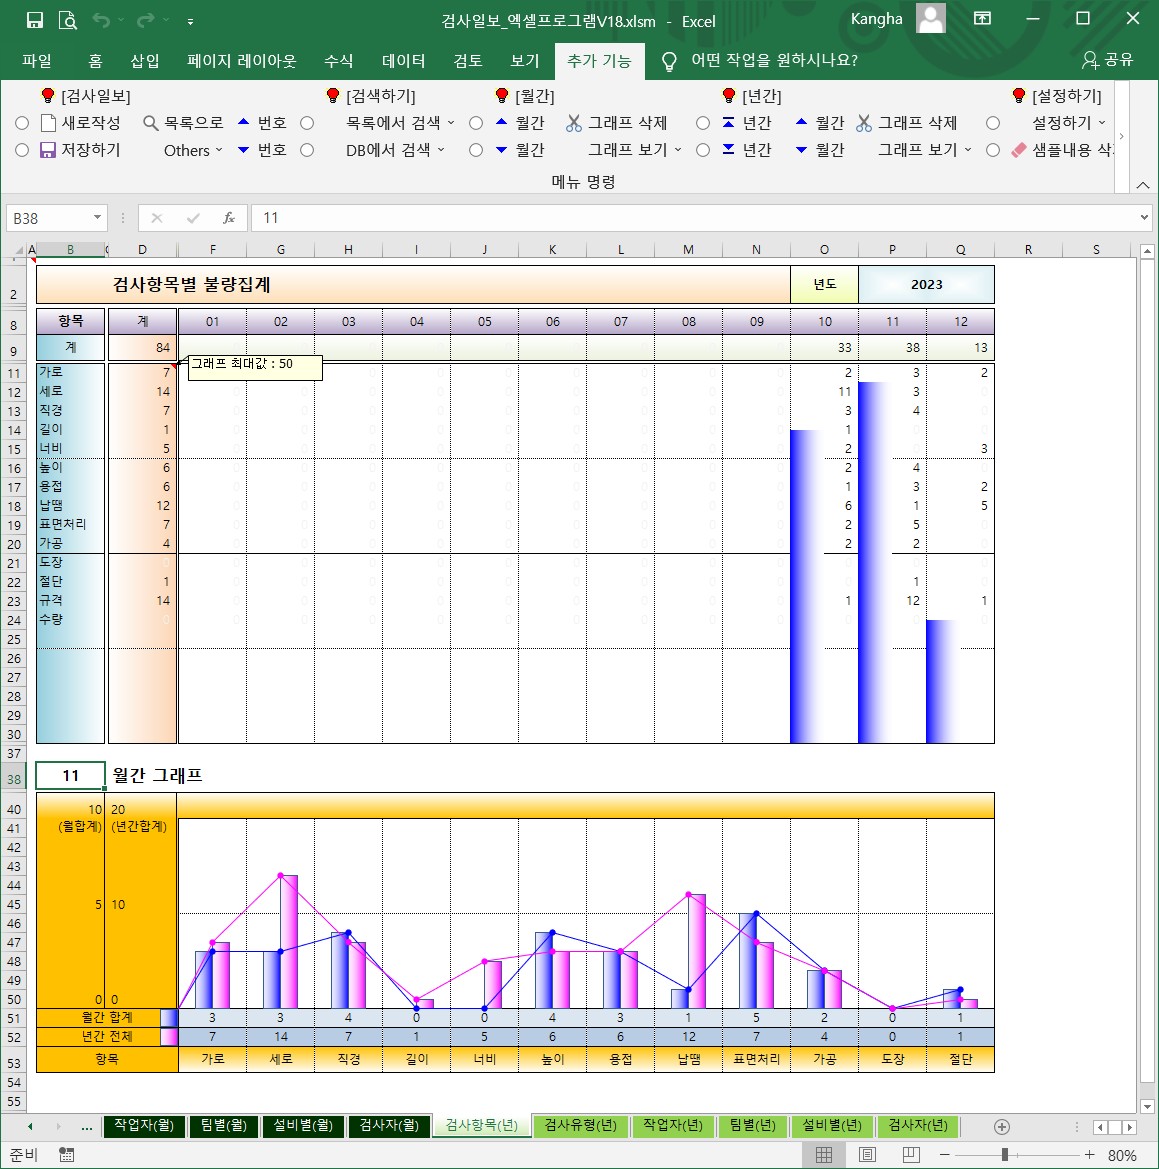
Task: Open the 작업자(월) sheet tab
Action: tap(144, 1126)
